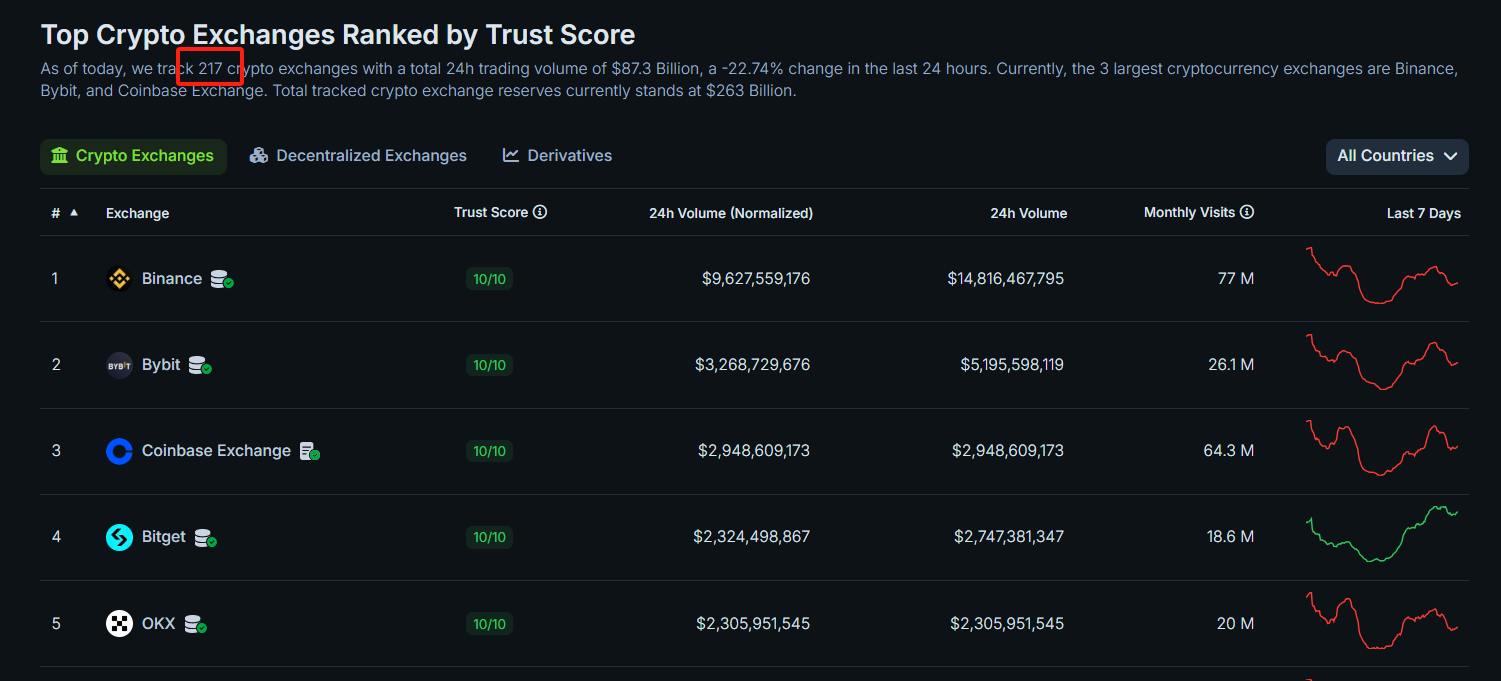The image size is (1501, 681).
Task: Click the normalized volume $2,324,498,867
Action: [x=752, y=537]
